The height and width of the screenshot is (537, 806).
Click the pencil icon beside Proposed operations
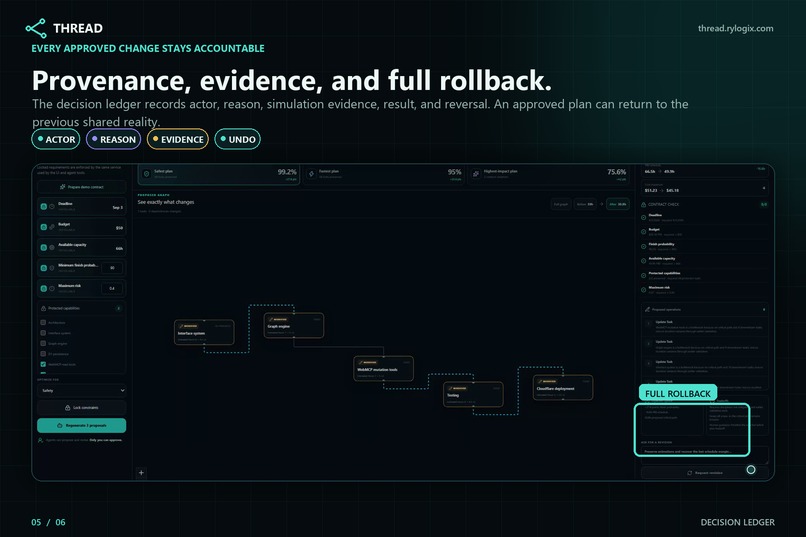point(648,309)
